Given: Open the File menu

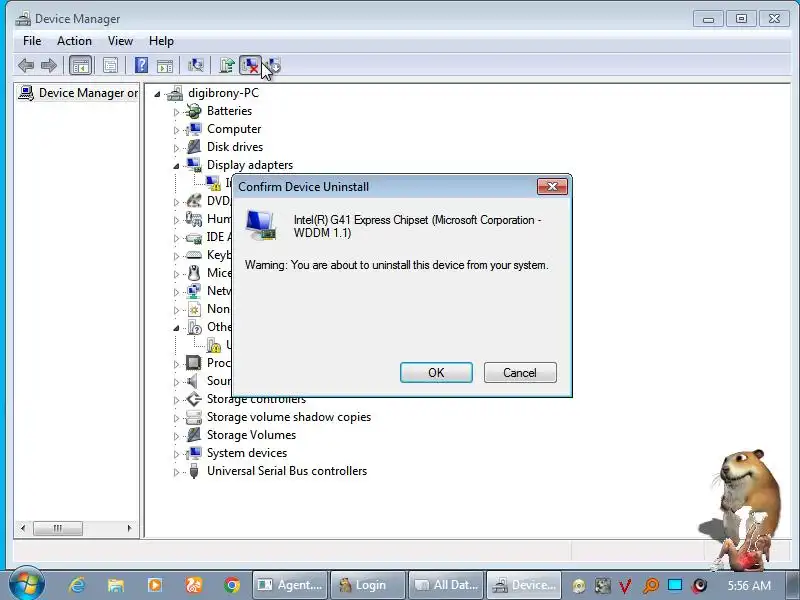Looking at the screenshot, I should click(32, 41).
